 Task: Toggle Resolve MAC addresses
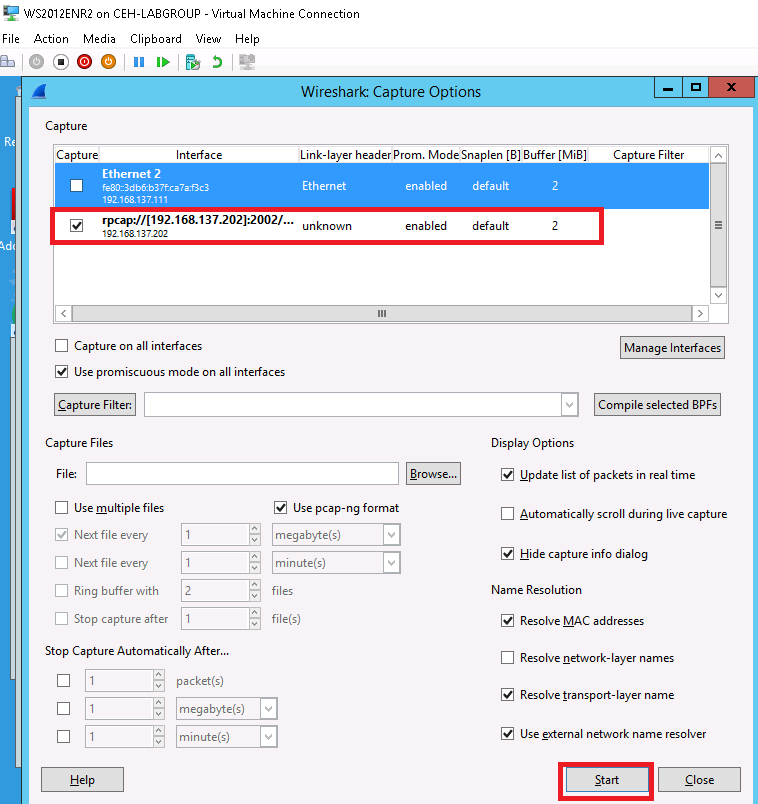[x=507, y=621]
